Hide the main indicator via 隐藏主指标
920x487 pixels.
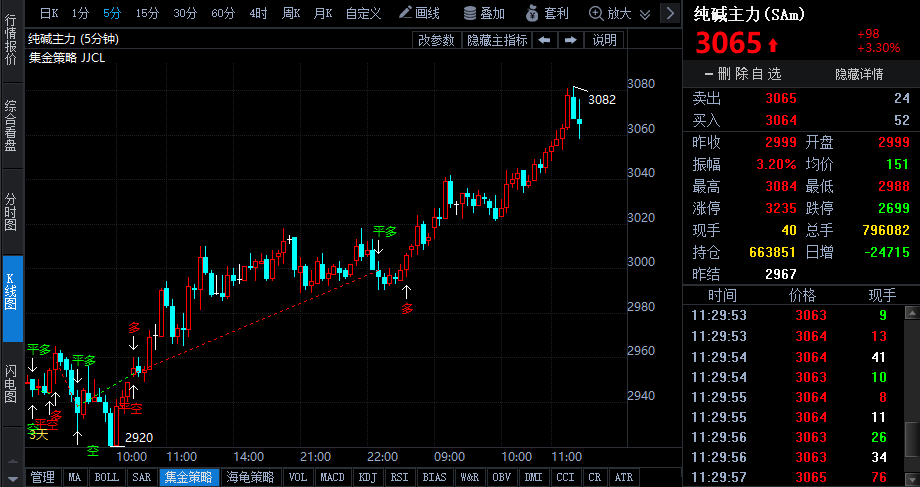(497, 40)
